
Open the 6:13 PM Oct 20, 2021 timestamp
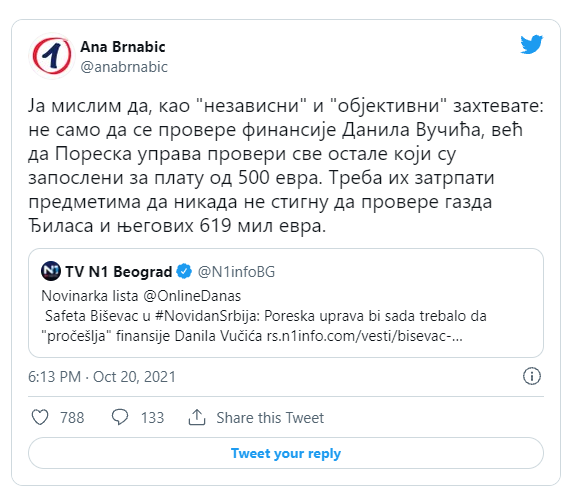pos(102,377)
